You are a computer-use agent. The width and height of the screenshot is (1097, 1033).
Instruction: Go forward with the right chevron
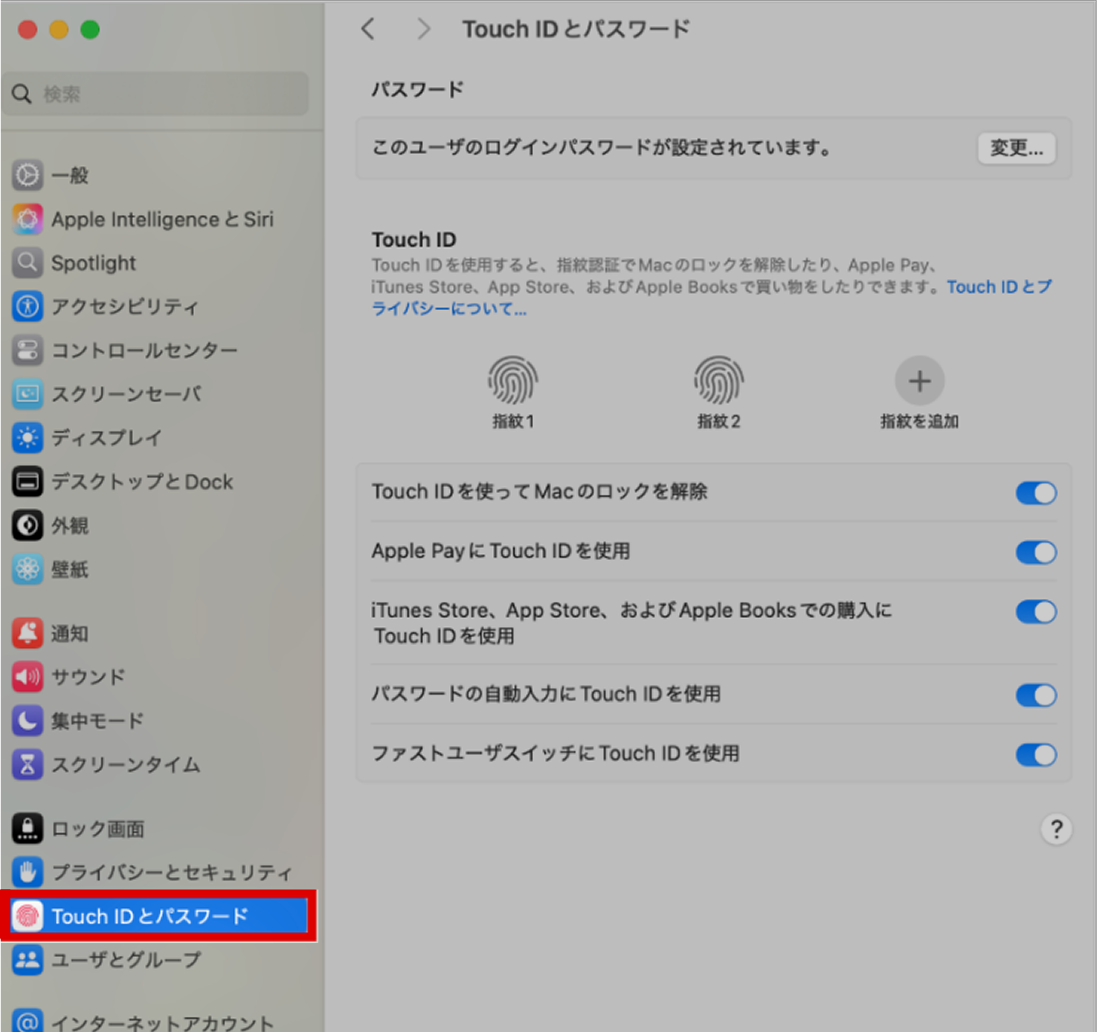click(x=423, y=29)
